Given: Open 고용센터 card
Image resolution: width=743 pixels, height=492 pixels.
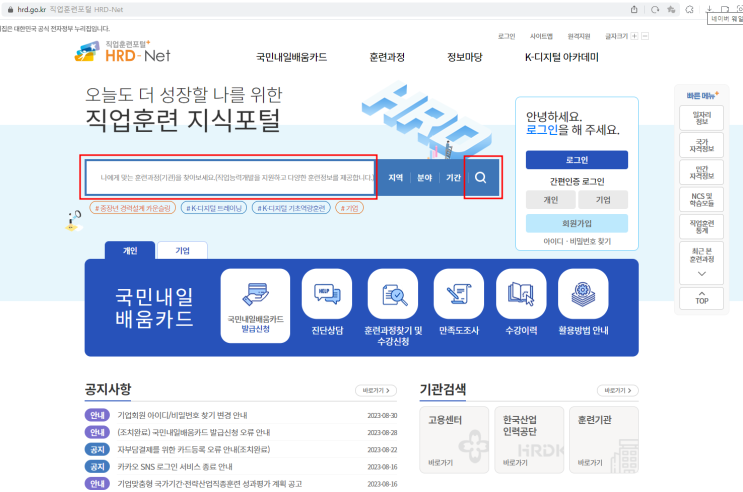Looking at the screenshot, I should (x=454, y=439).
